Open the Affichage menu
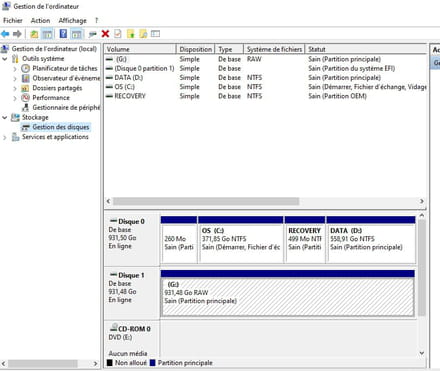 [x=72, y=21]
